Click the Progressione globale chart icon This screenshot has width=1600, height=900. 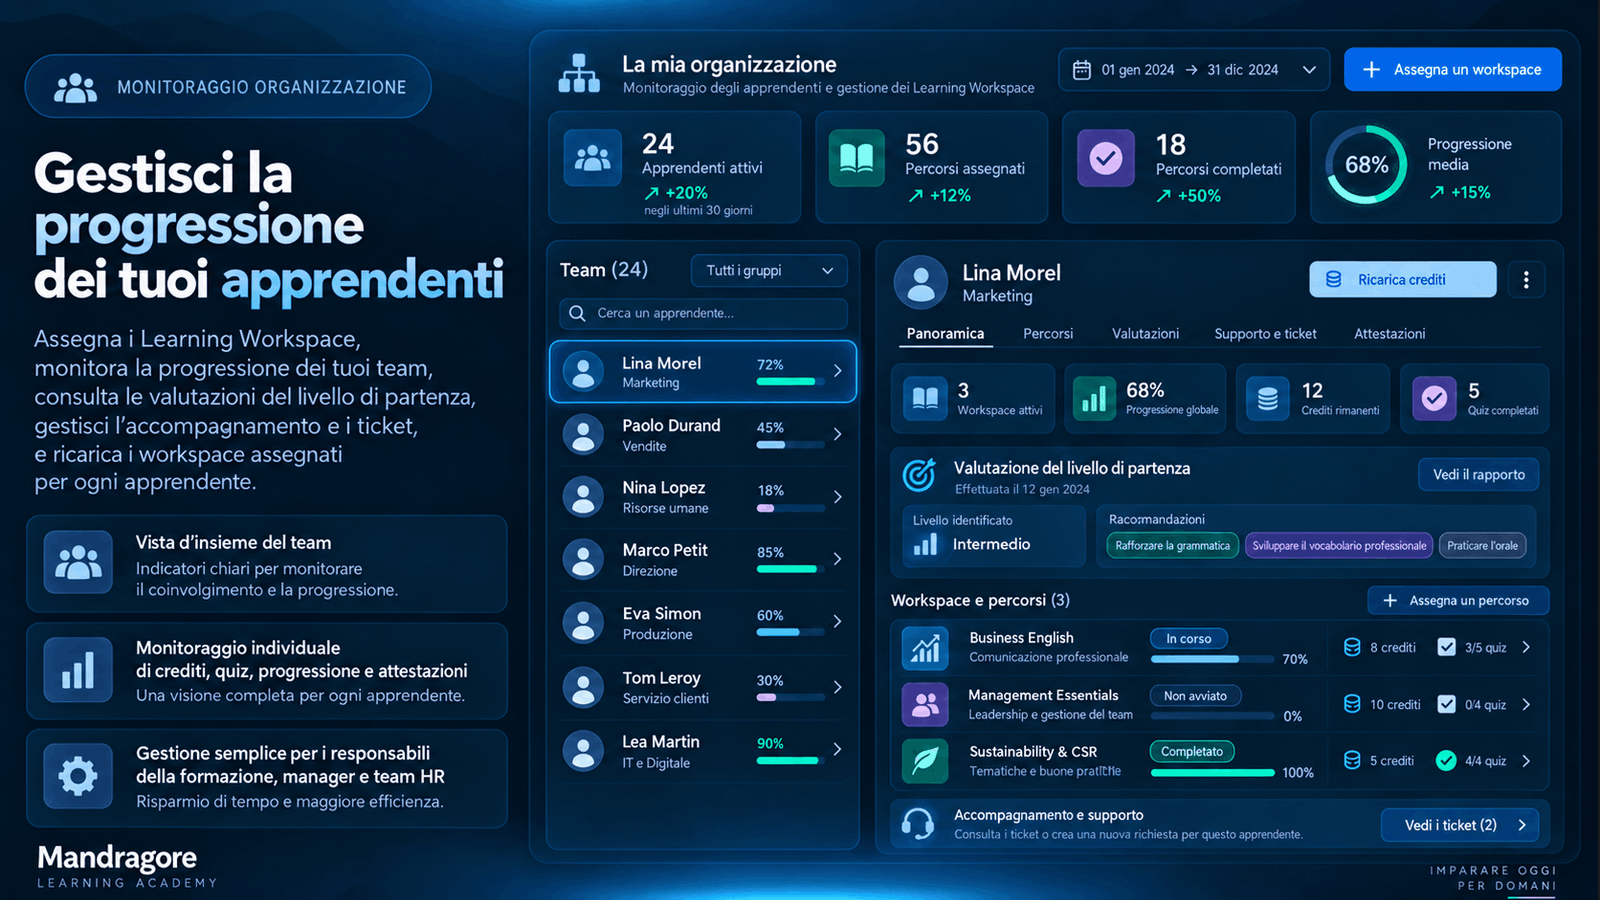(1094, 398)
